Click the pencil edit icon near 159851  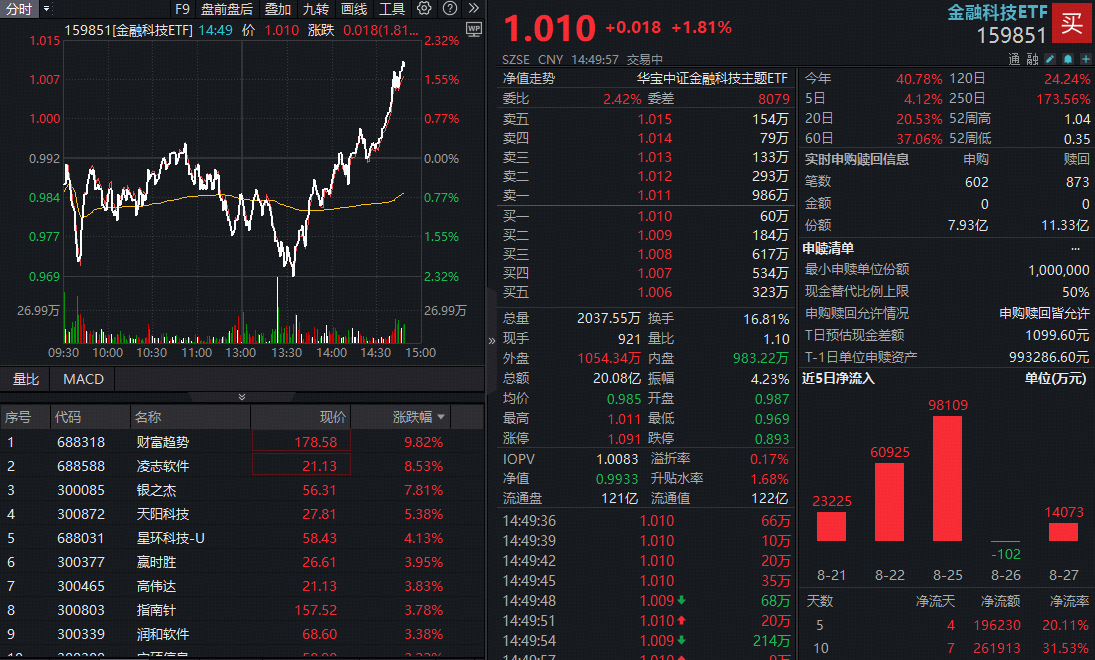(1050, 58)
